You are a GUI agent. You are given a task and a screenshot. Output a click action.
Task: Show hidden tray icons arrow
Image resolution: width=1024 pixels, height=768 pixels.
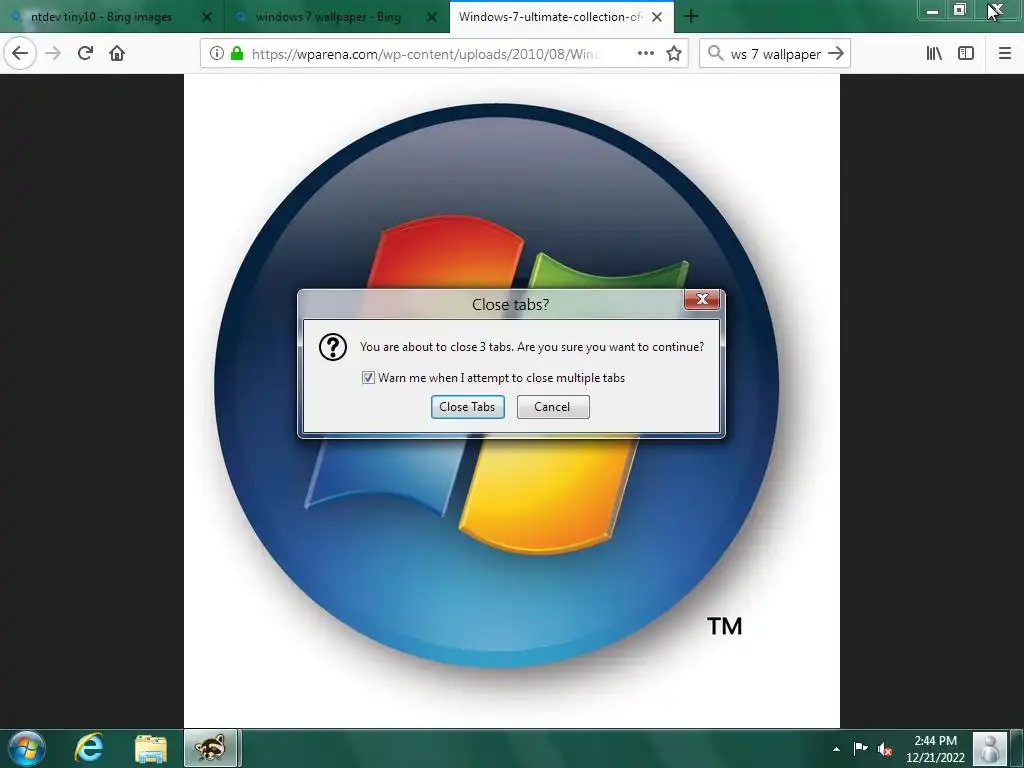(836, 749)
